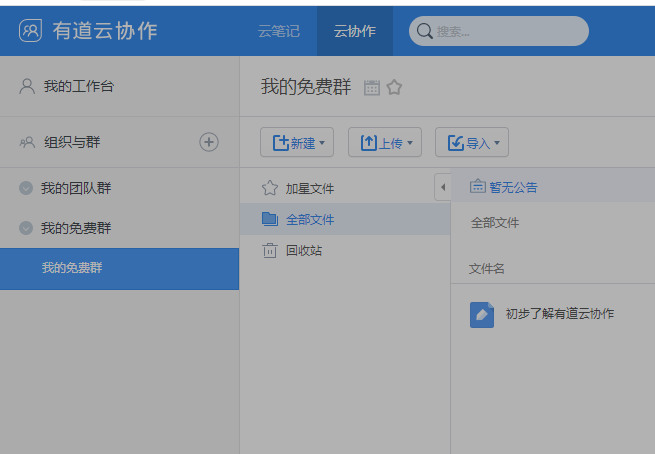Click the calendar icon next to title
The width and height of the screenshot is (655, 454).
[372, 87]
